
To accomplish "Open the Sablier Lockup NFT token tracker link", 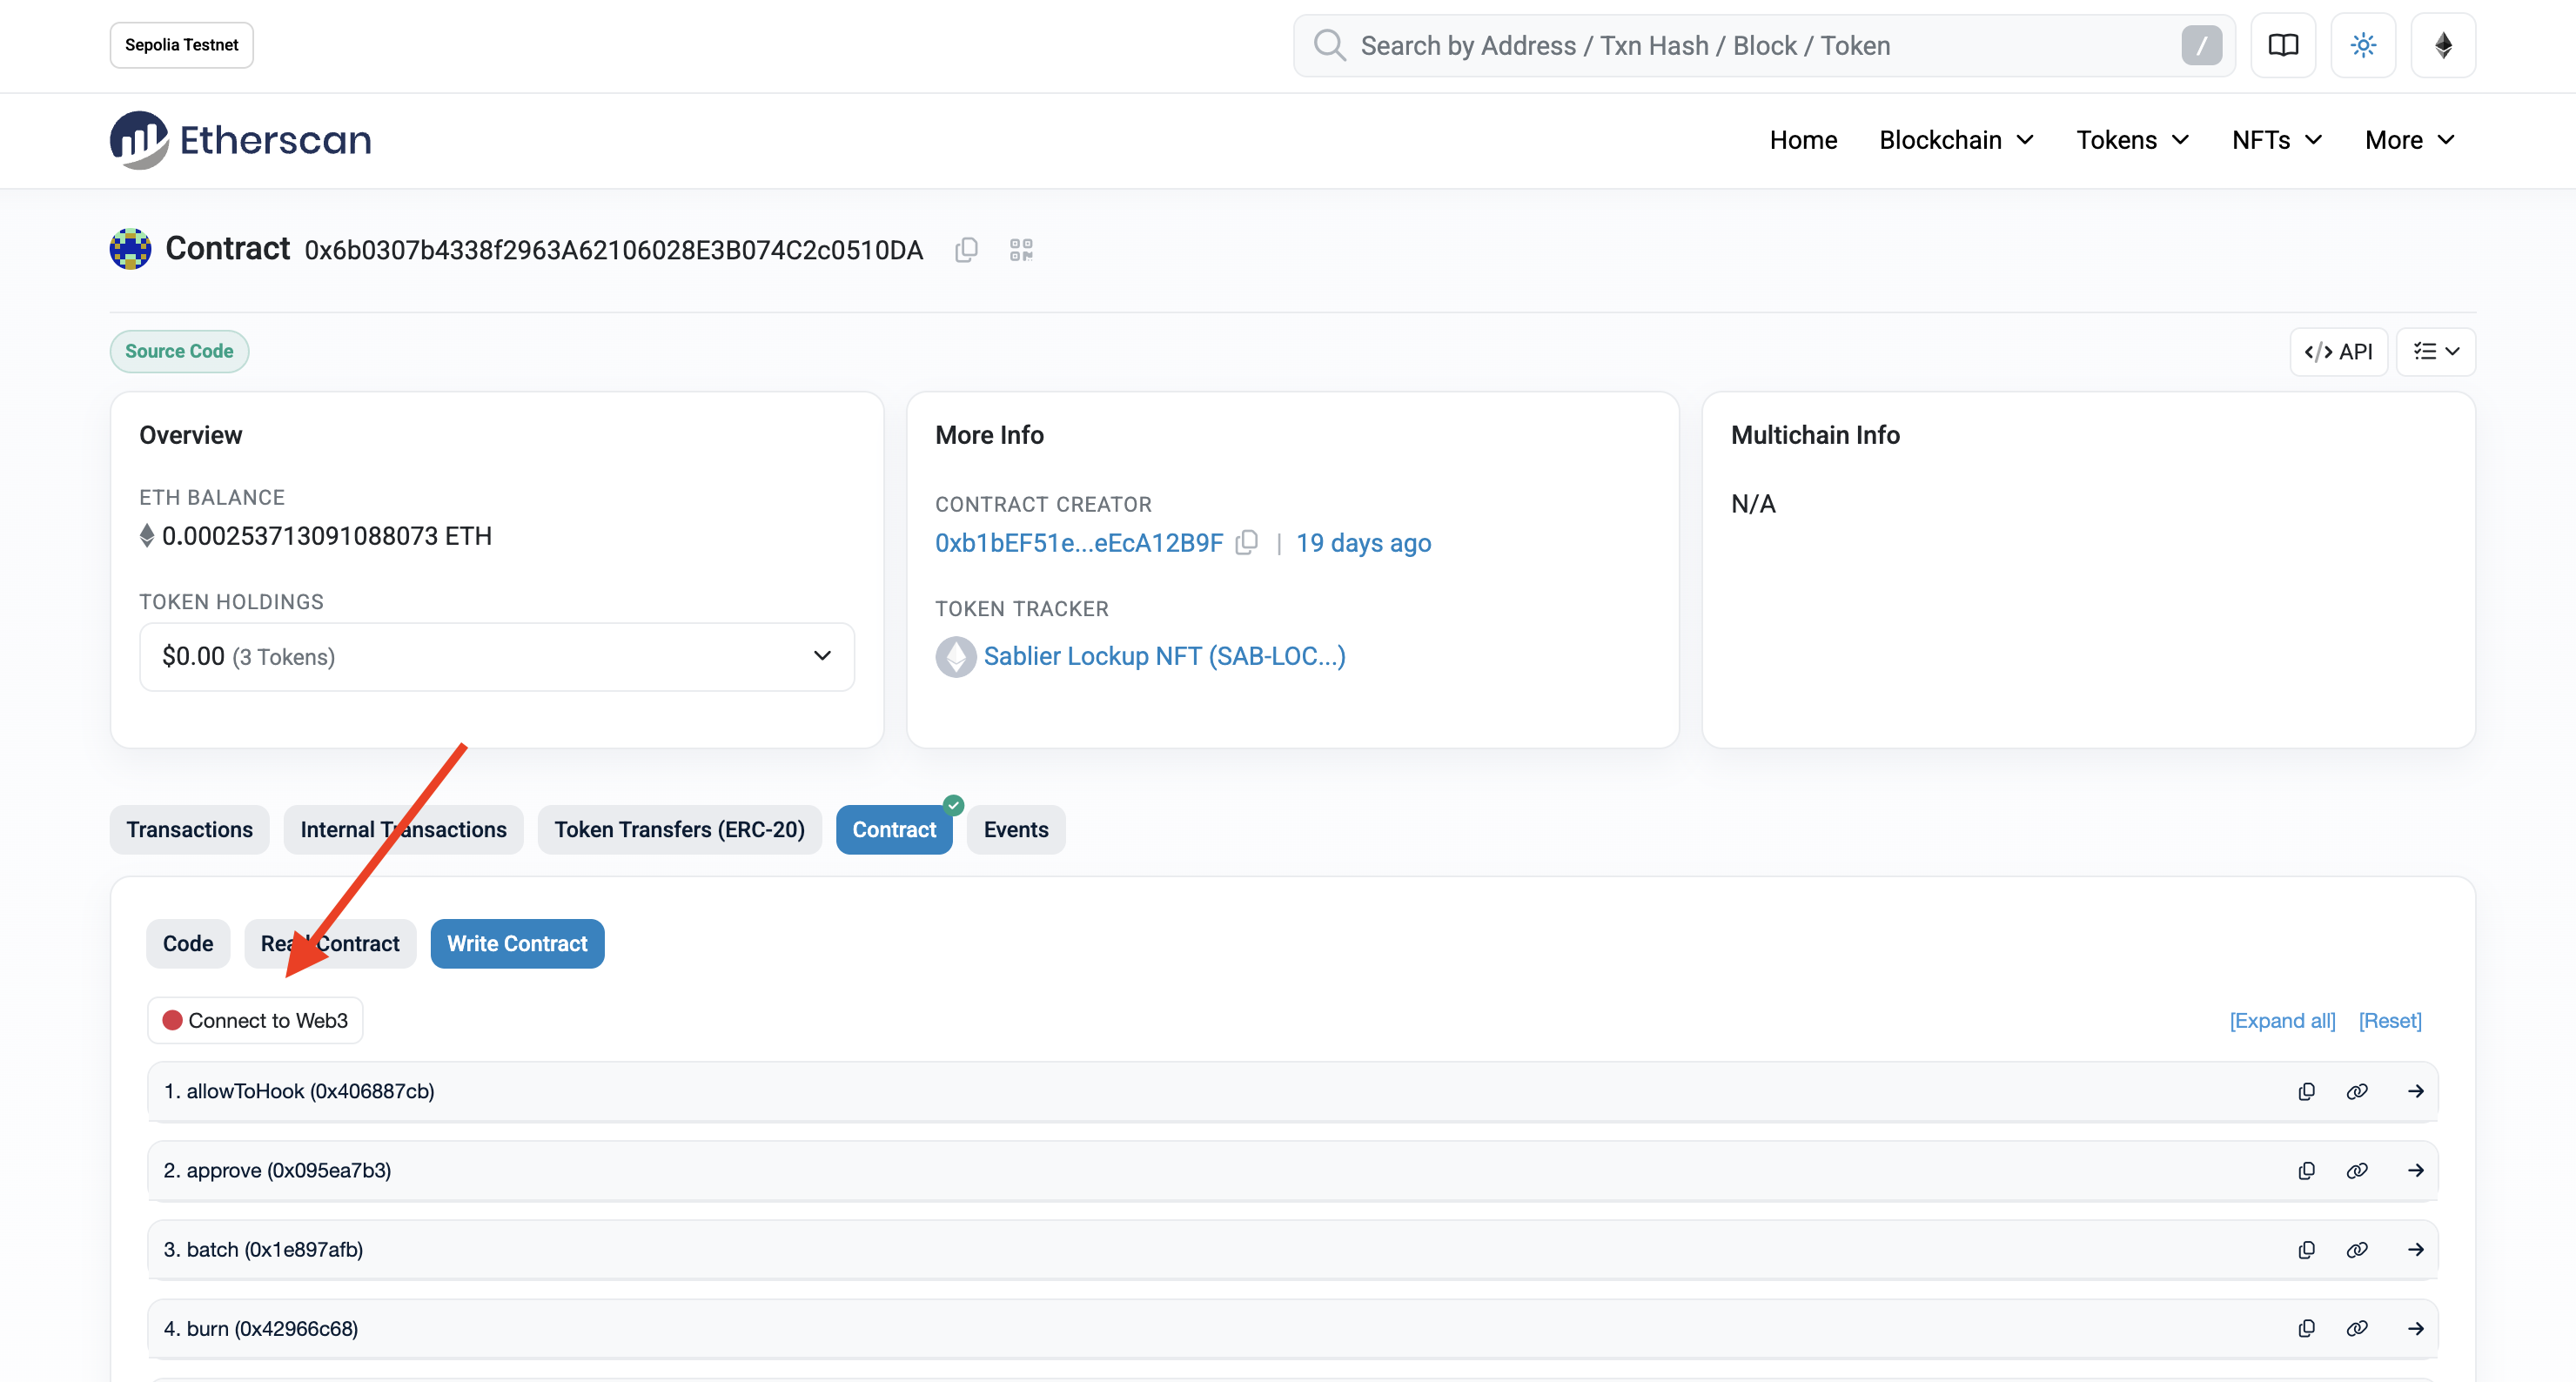I will [1164, 656].
